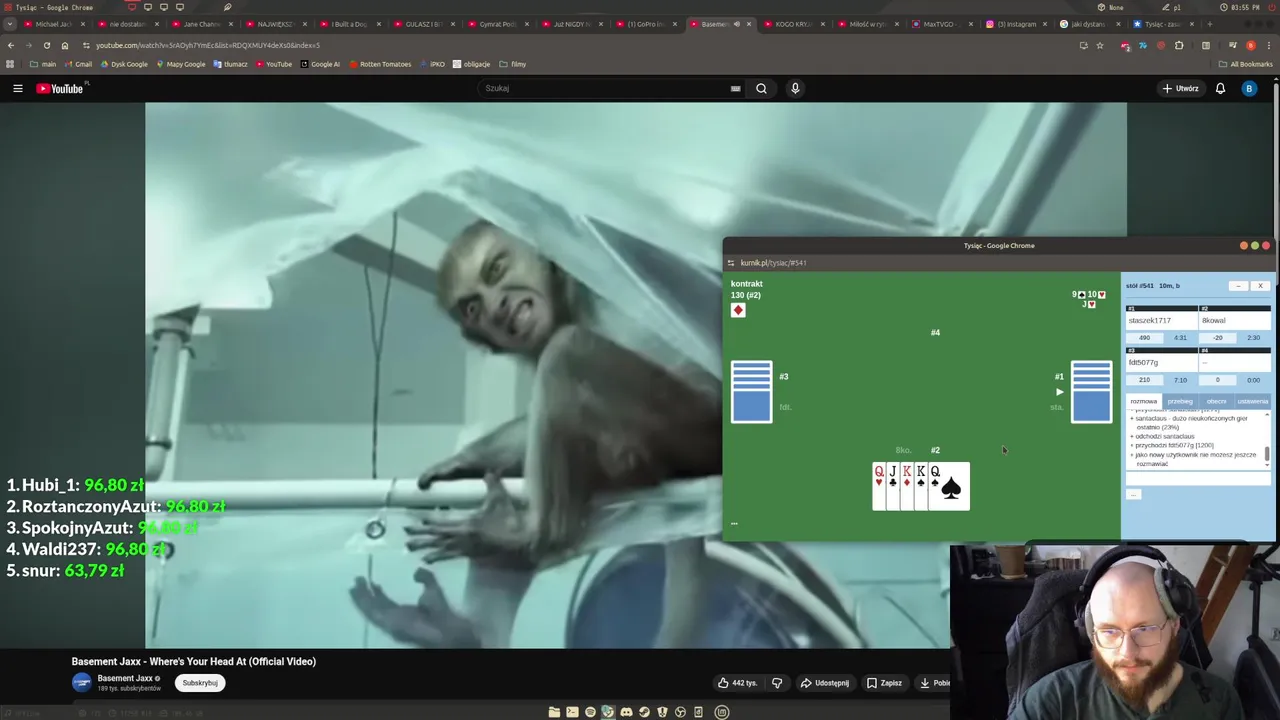The width and height of the screenshot is (1280, 720).
Task: Switch to the Michael Jackson browser tab
Action: pos(54,24)
